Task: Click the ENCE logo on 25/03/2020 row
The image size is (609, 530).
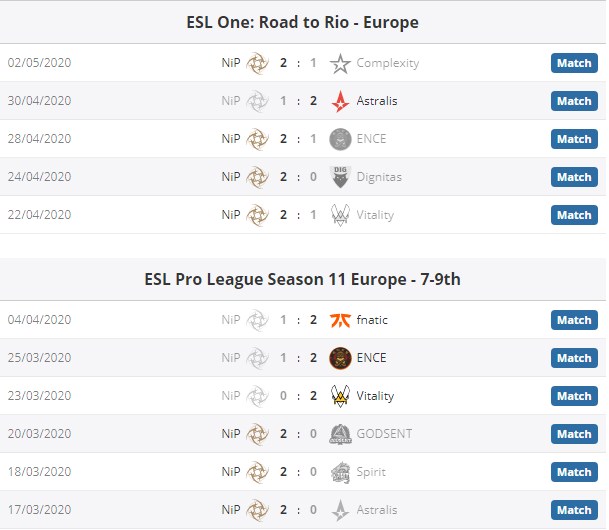Action: 340,358
